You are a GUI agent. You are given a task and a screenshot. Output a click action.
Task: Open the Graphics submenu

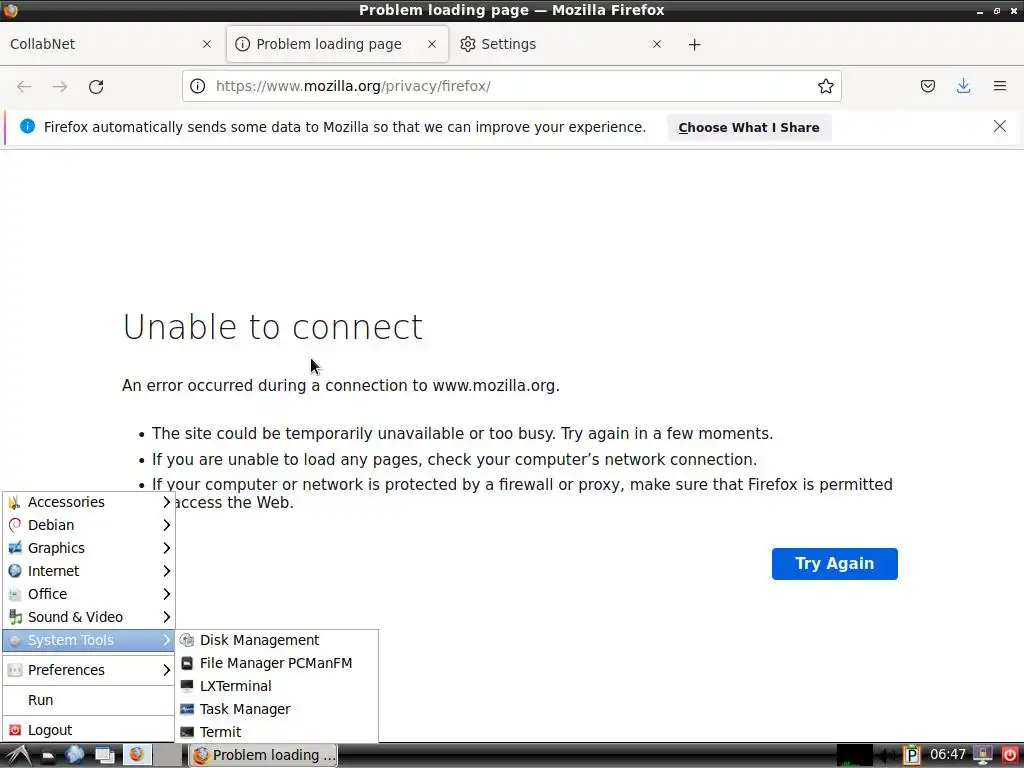[x=89, y=548]
